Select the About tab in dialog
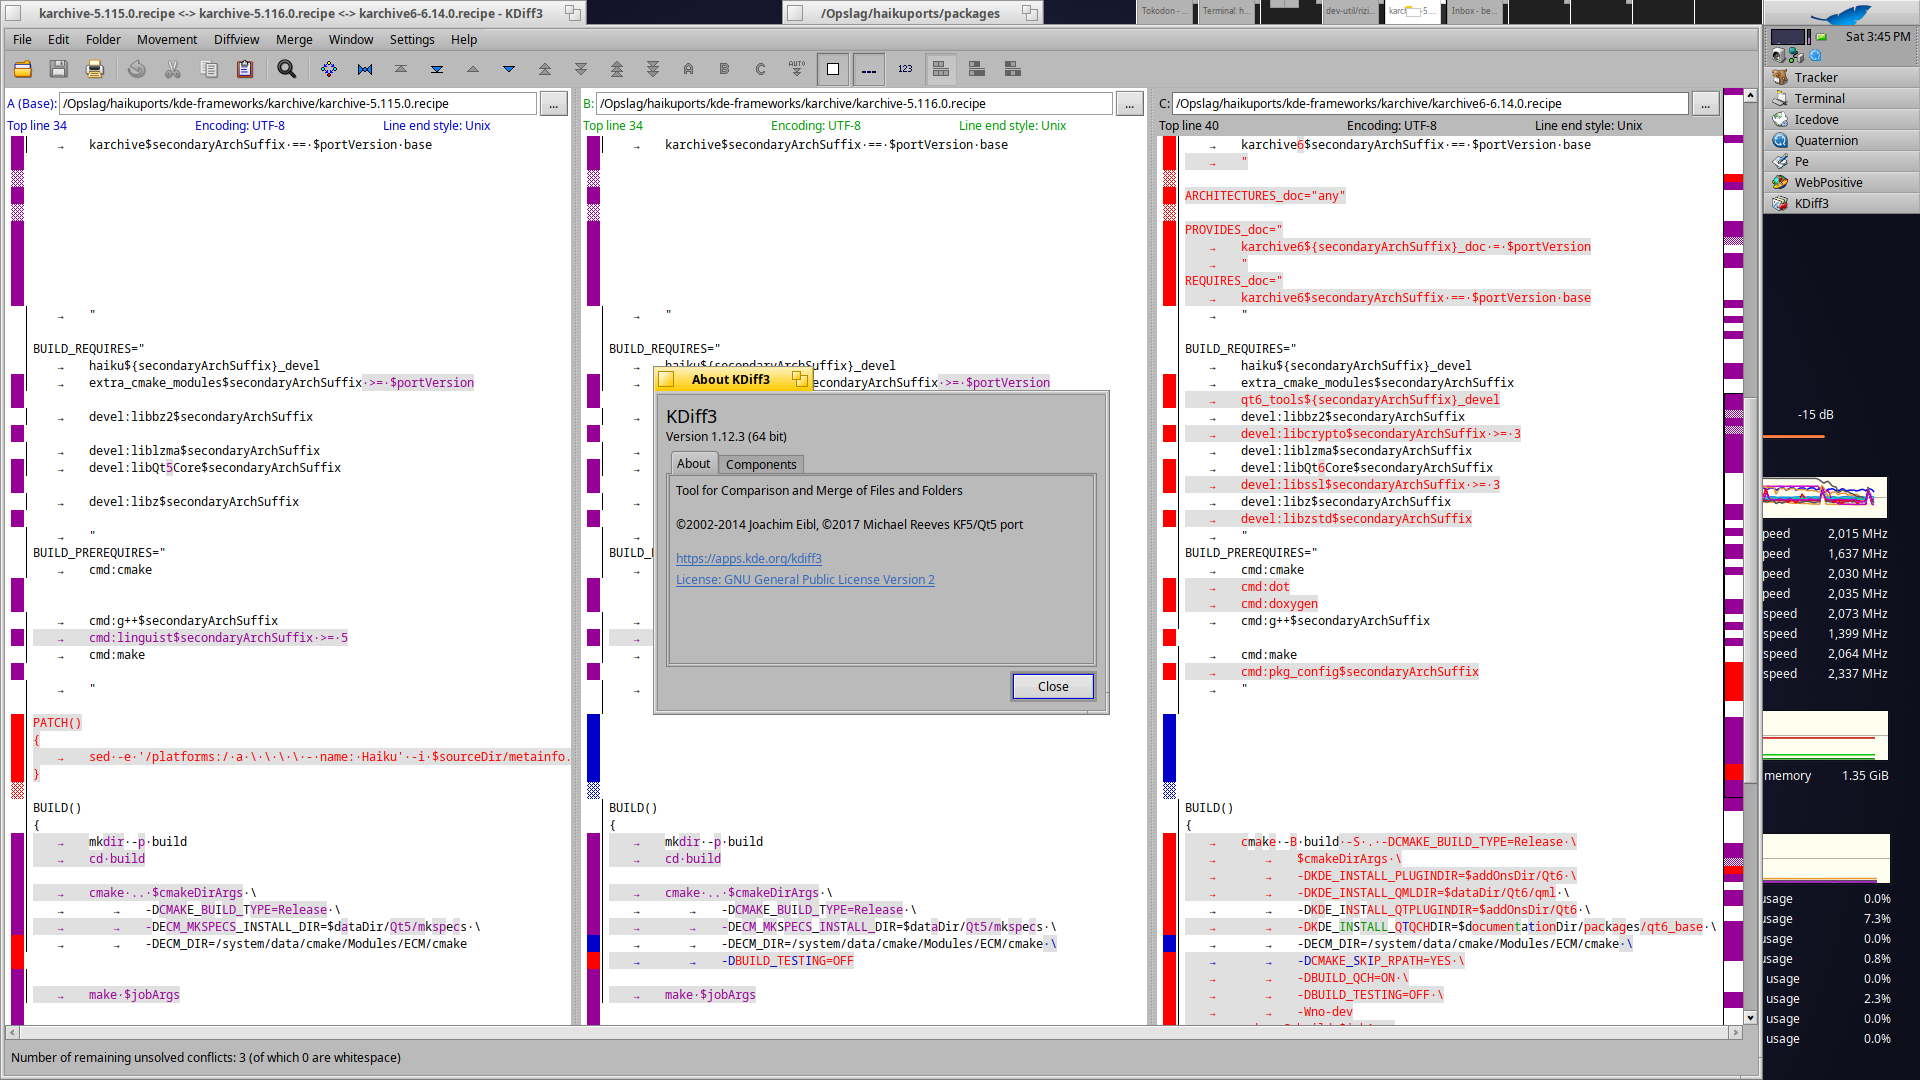The height and width of the screenshot is (1080, 1920). pos(693,463)
